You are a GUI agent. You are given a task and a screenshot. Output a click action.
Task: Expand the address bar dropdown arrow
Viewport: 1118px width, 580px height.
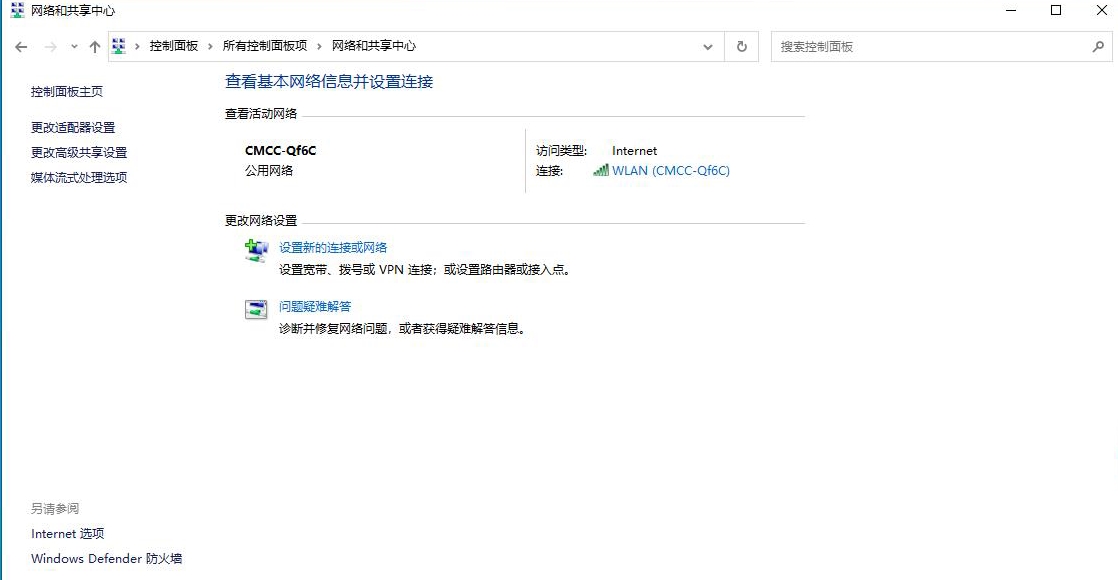pyautogui.click(x=708, y=46)
